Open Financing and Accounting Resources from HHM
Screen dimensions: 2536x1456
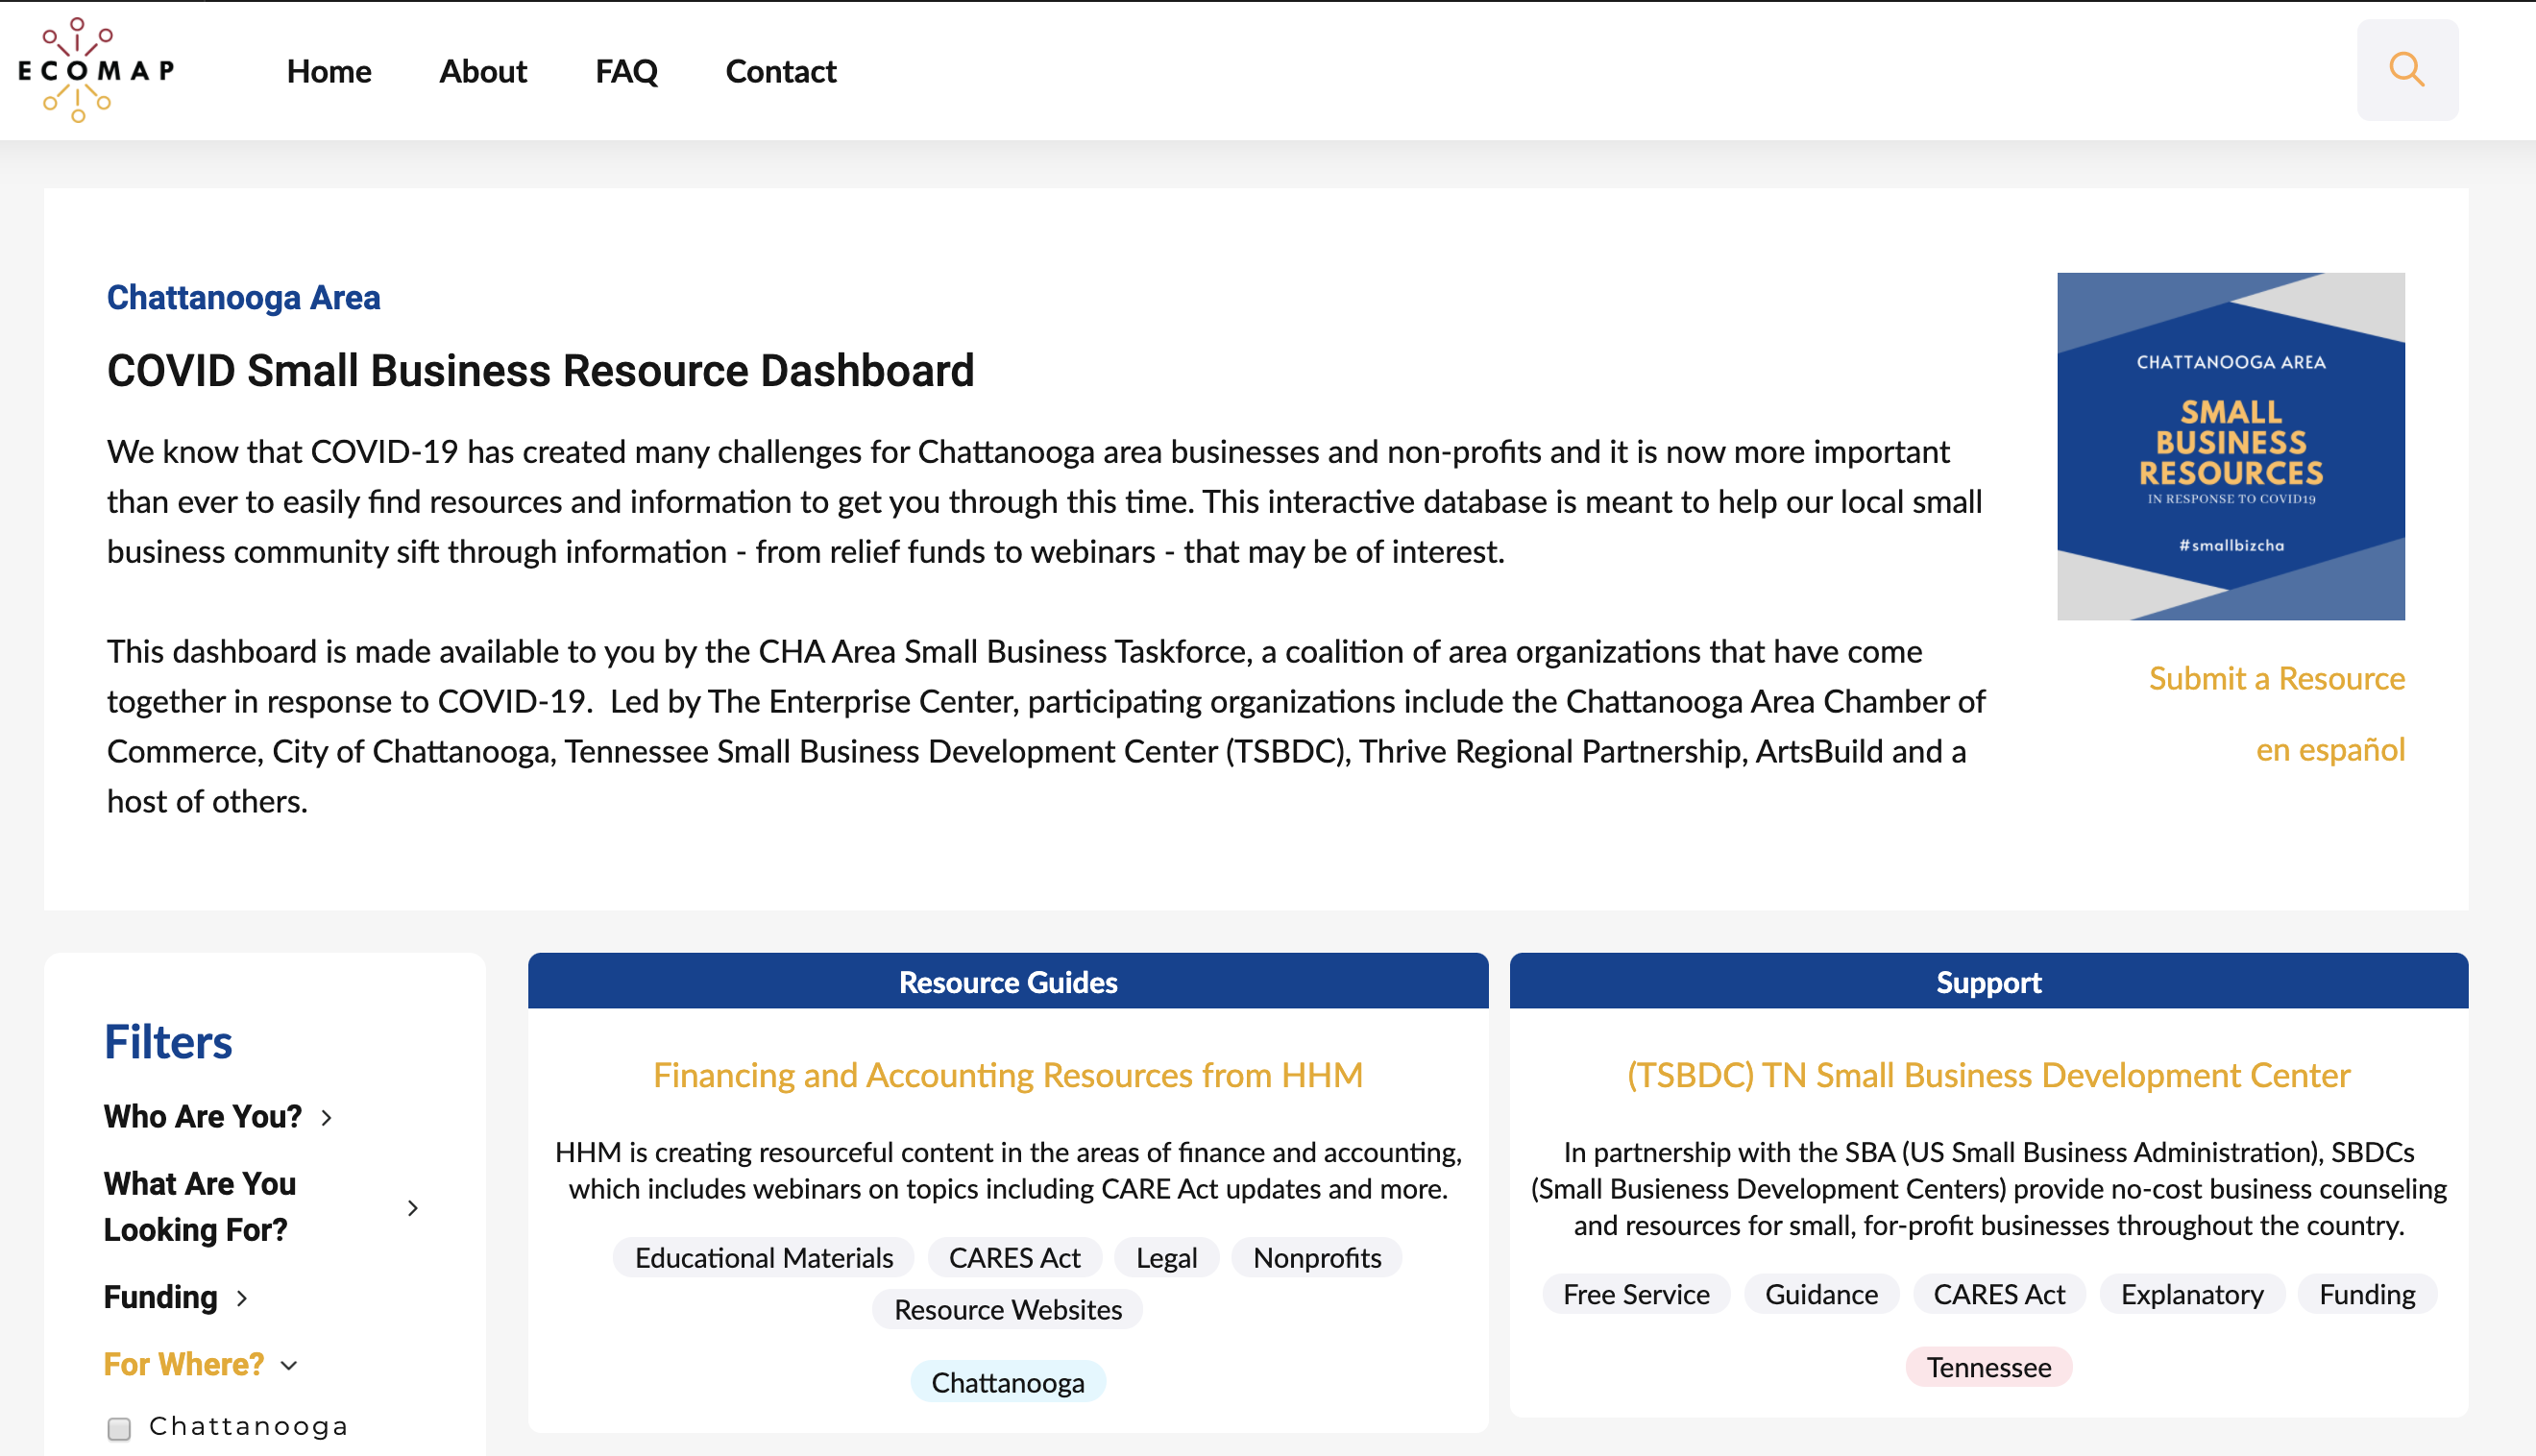[1007, 1075]
